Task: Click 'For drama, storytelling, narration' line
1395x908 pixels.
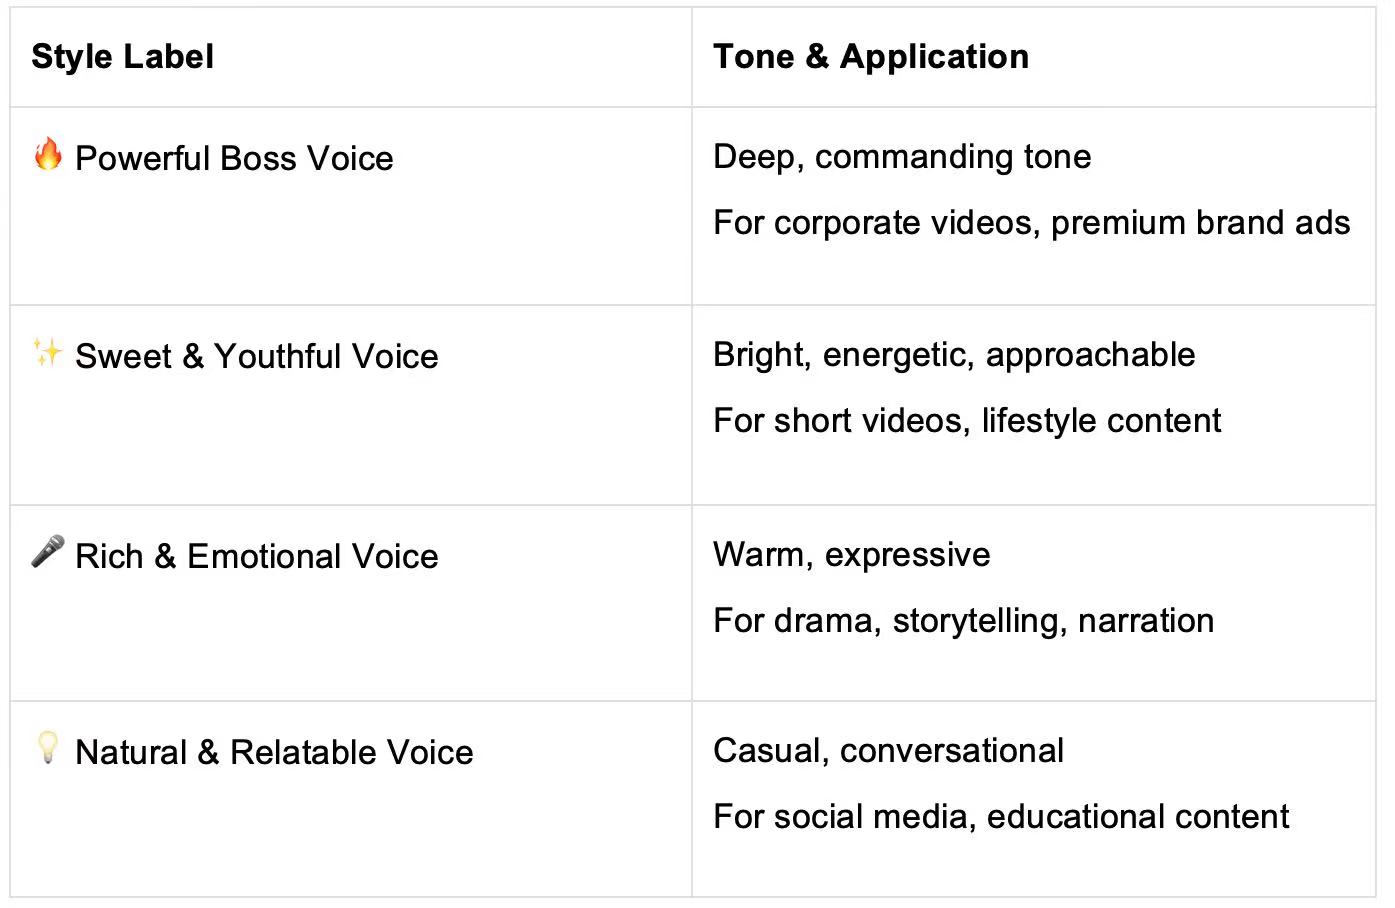Action: pyautogui.click(x=963, y=621)
